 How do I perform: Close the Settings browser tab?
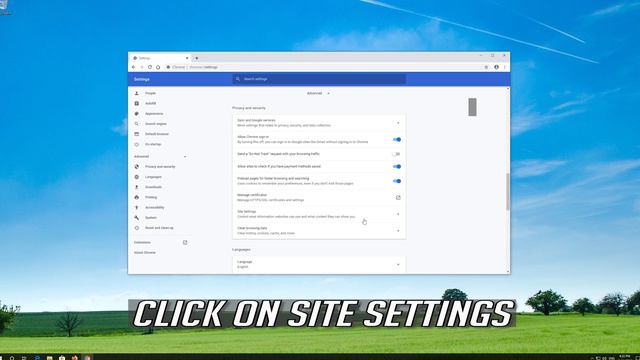click(187, 58)
